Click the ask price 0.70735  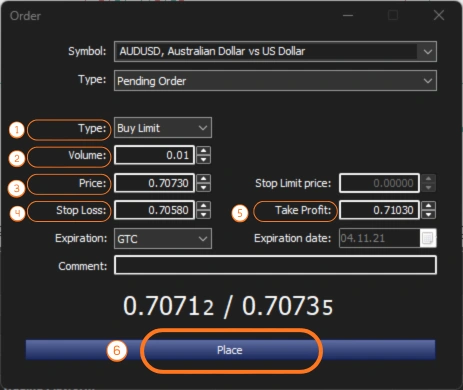click(287, 306)
